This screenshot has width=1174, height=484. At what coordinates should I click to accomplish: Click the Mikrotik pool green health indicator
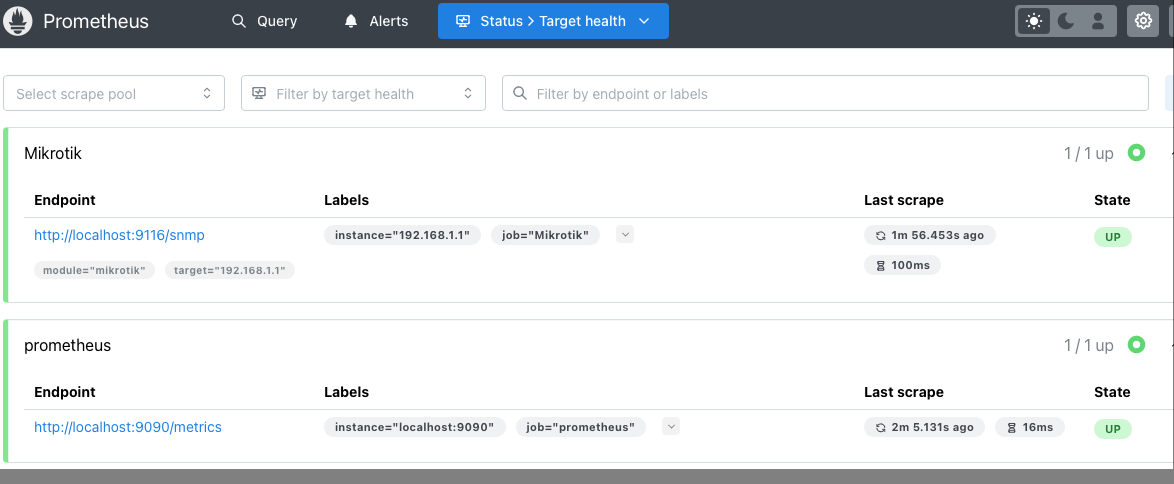click(x=1136, y=153)
